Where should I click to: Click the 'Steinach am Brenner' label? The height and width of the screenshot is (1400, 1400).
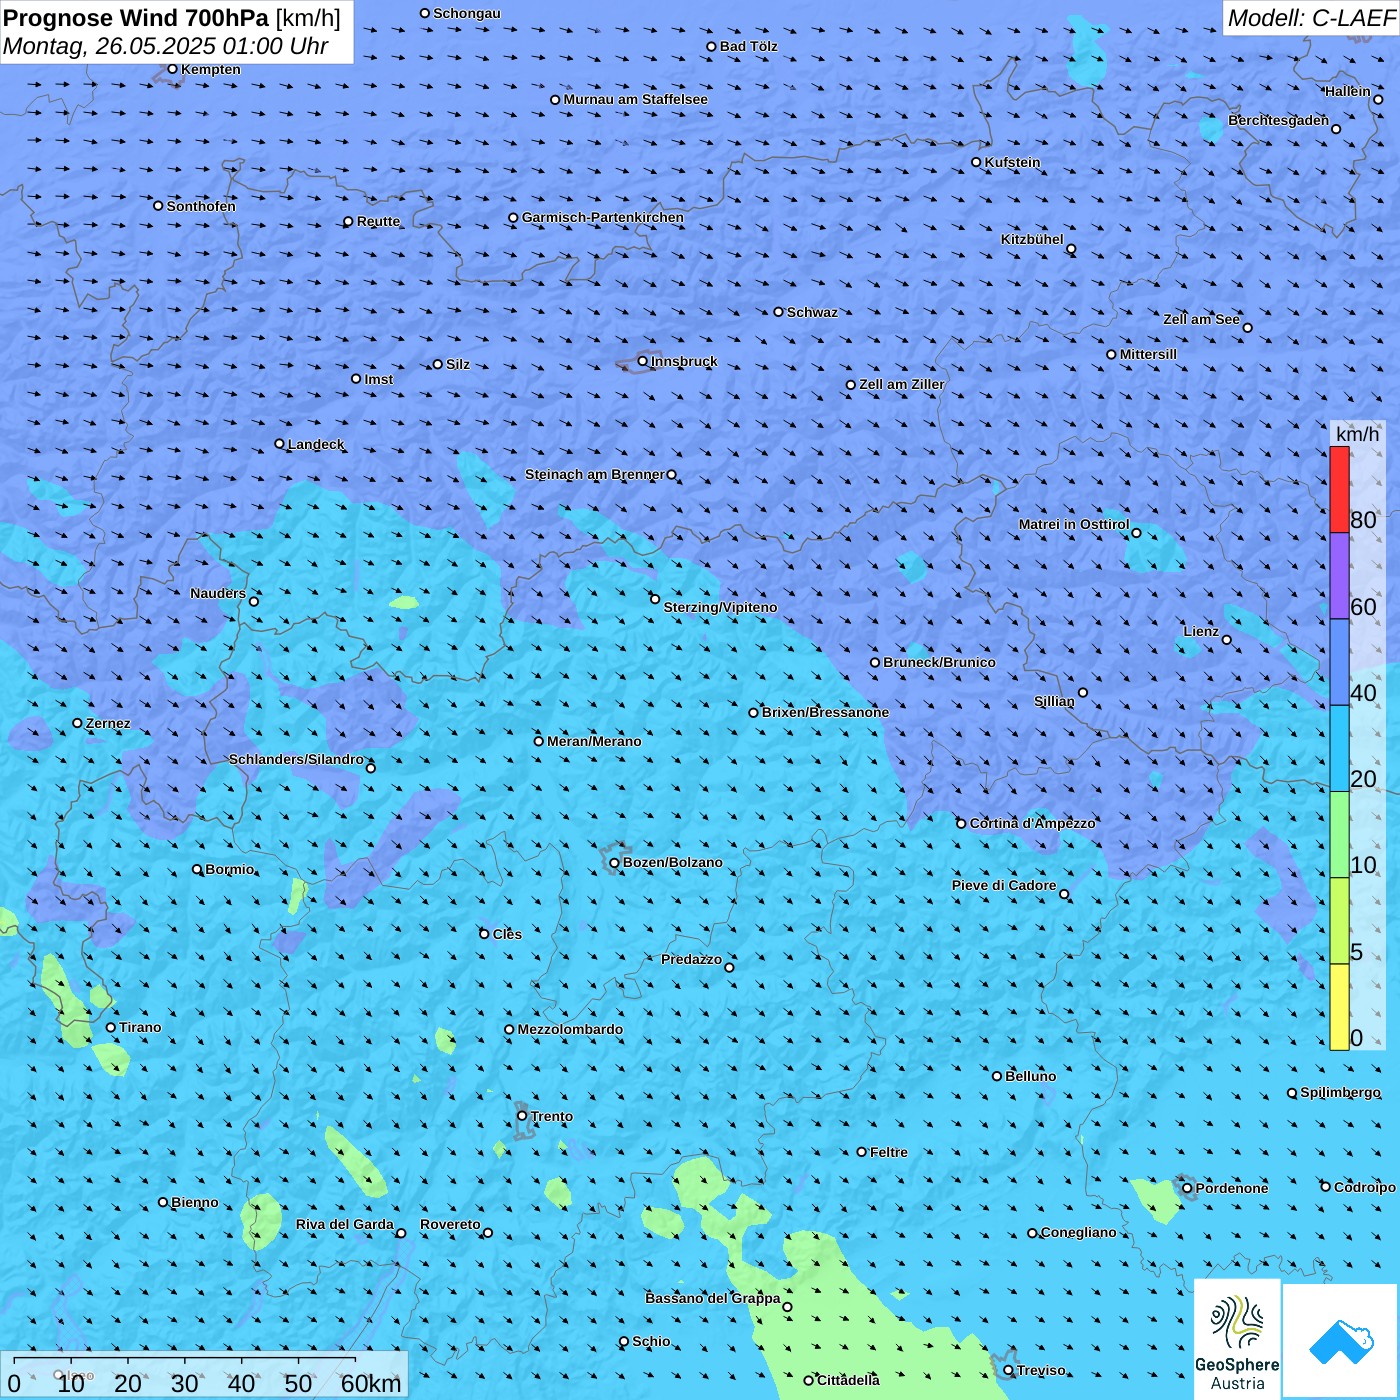coord(595,474)
